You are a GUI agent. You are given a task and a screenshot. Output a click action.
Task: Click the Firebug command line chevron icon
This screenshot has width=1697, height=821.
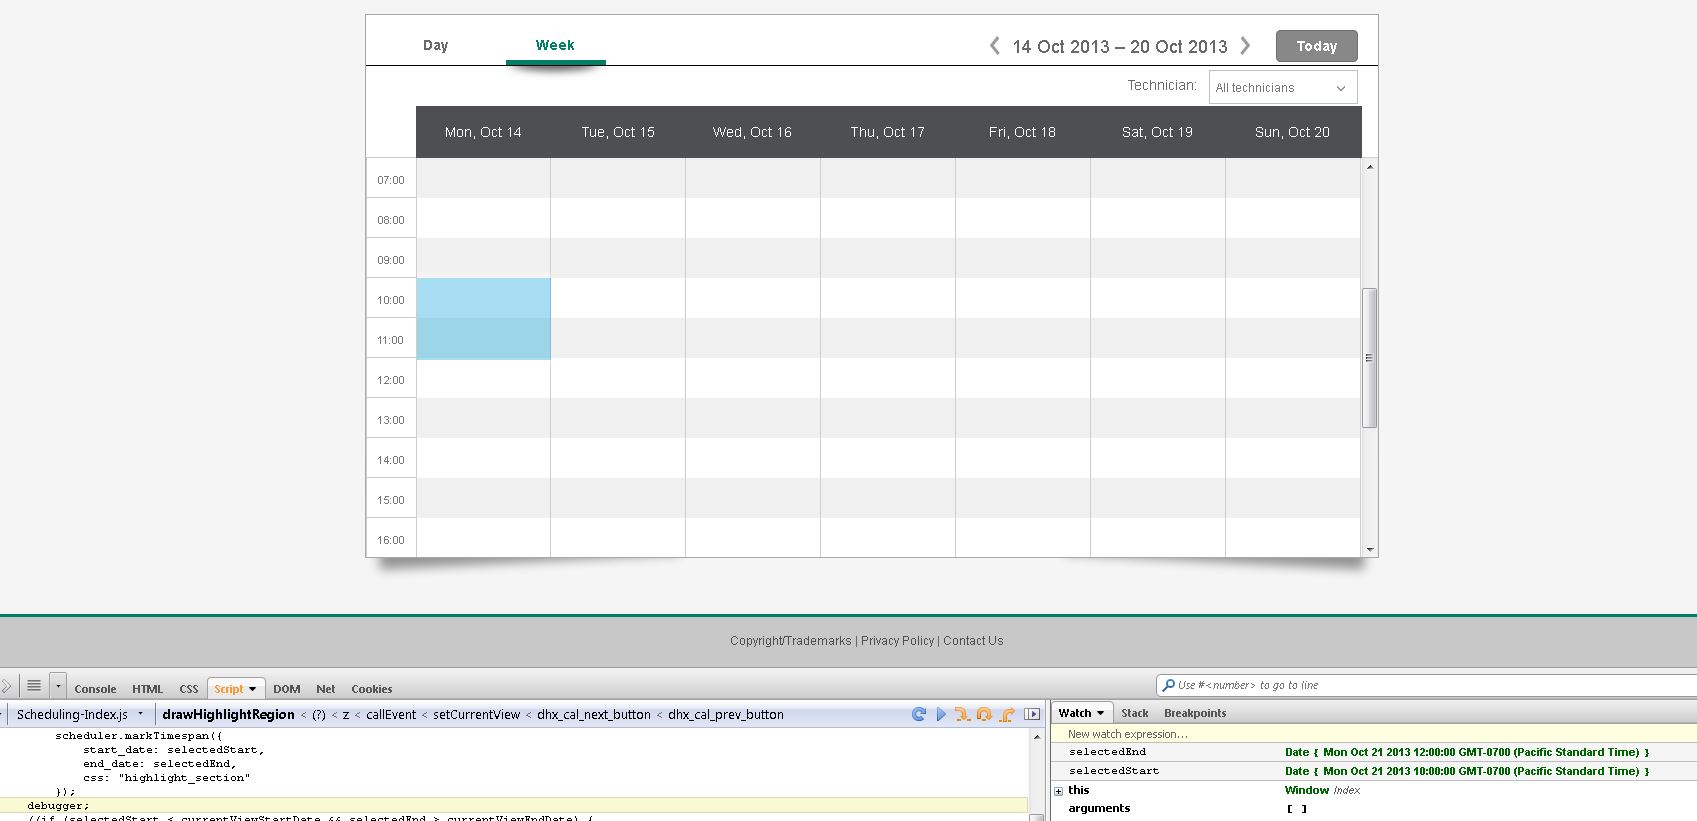click(6, 686)
